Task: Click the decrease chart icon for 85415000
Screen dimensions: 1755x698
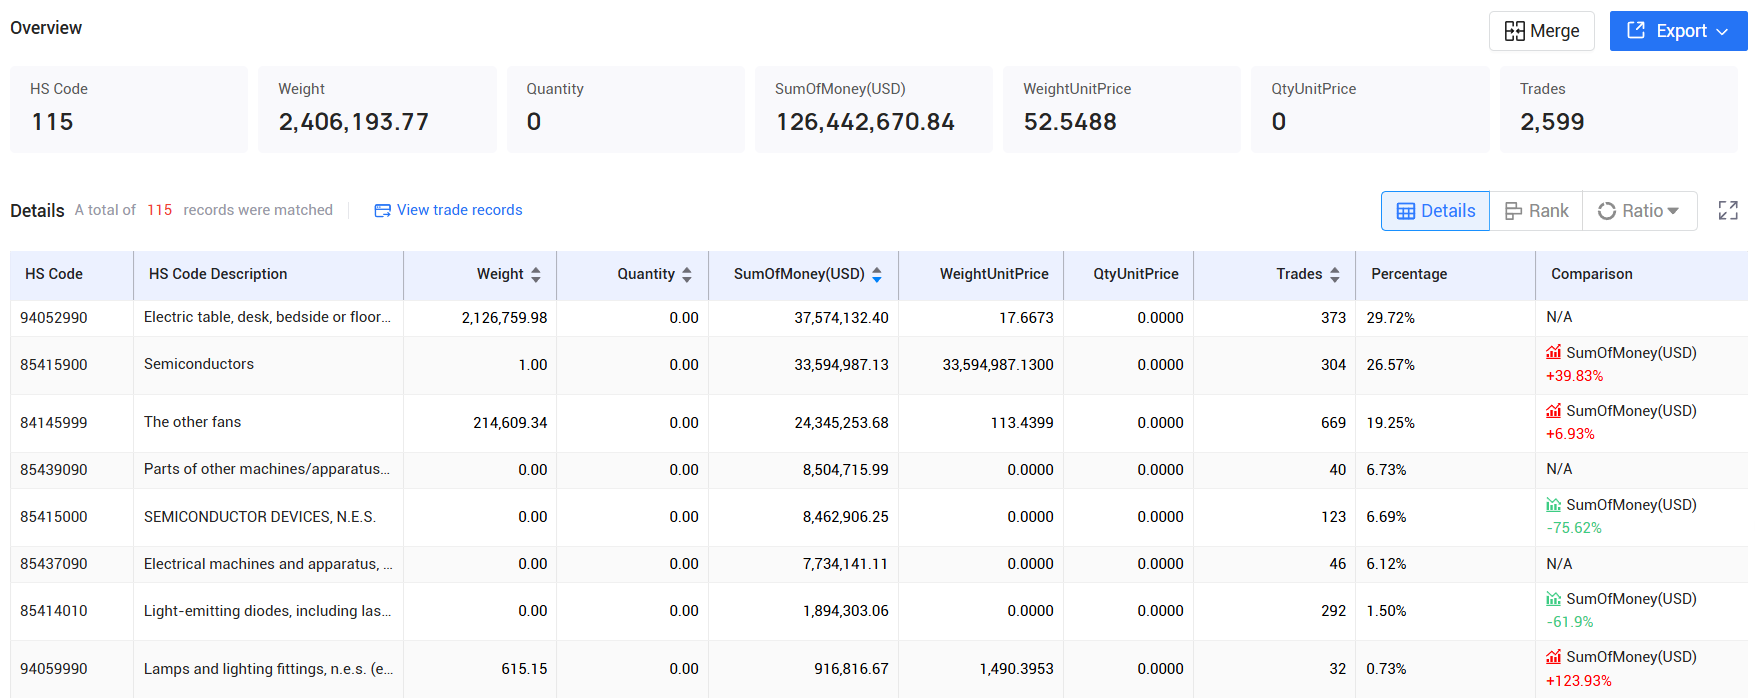Action: click(1554, 505)
